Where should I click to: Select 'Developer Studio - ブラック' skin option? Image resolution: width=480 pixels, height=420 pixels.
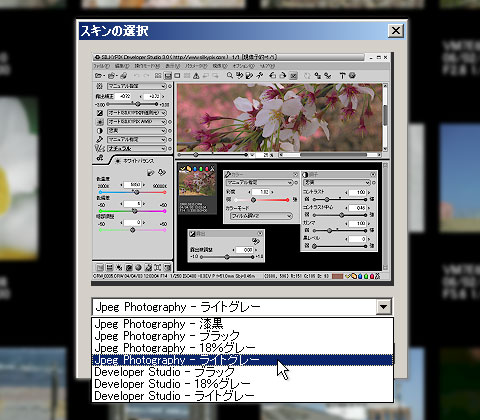[242, 372]
